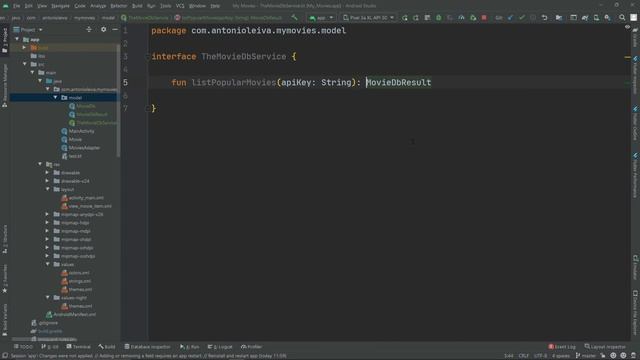
Task: Expand the mipmap-hdpi folder
Action: (x=47, y=222)
